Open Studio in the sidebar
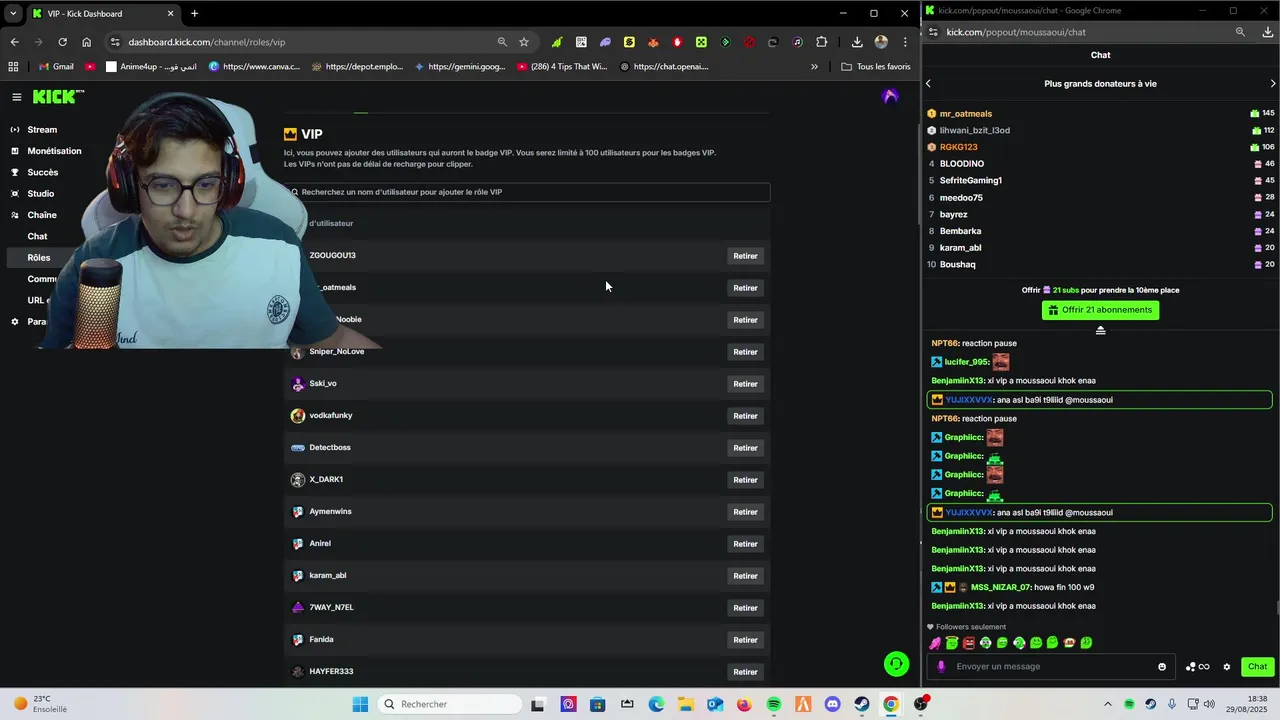 41,194
